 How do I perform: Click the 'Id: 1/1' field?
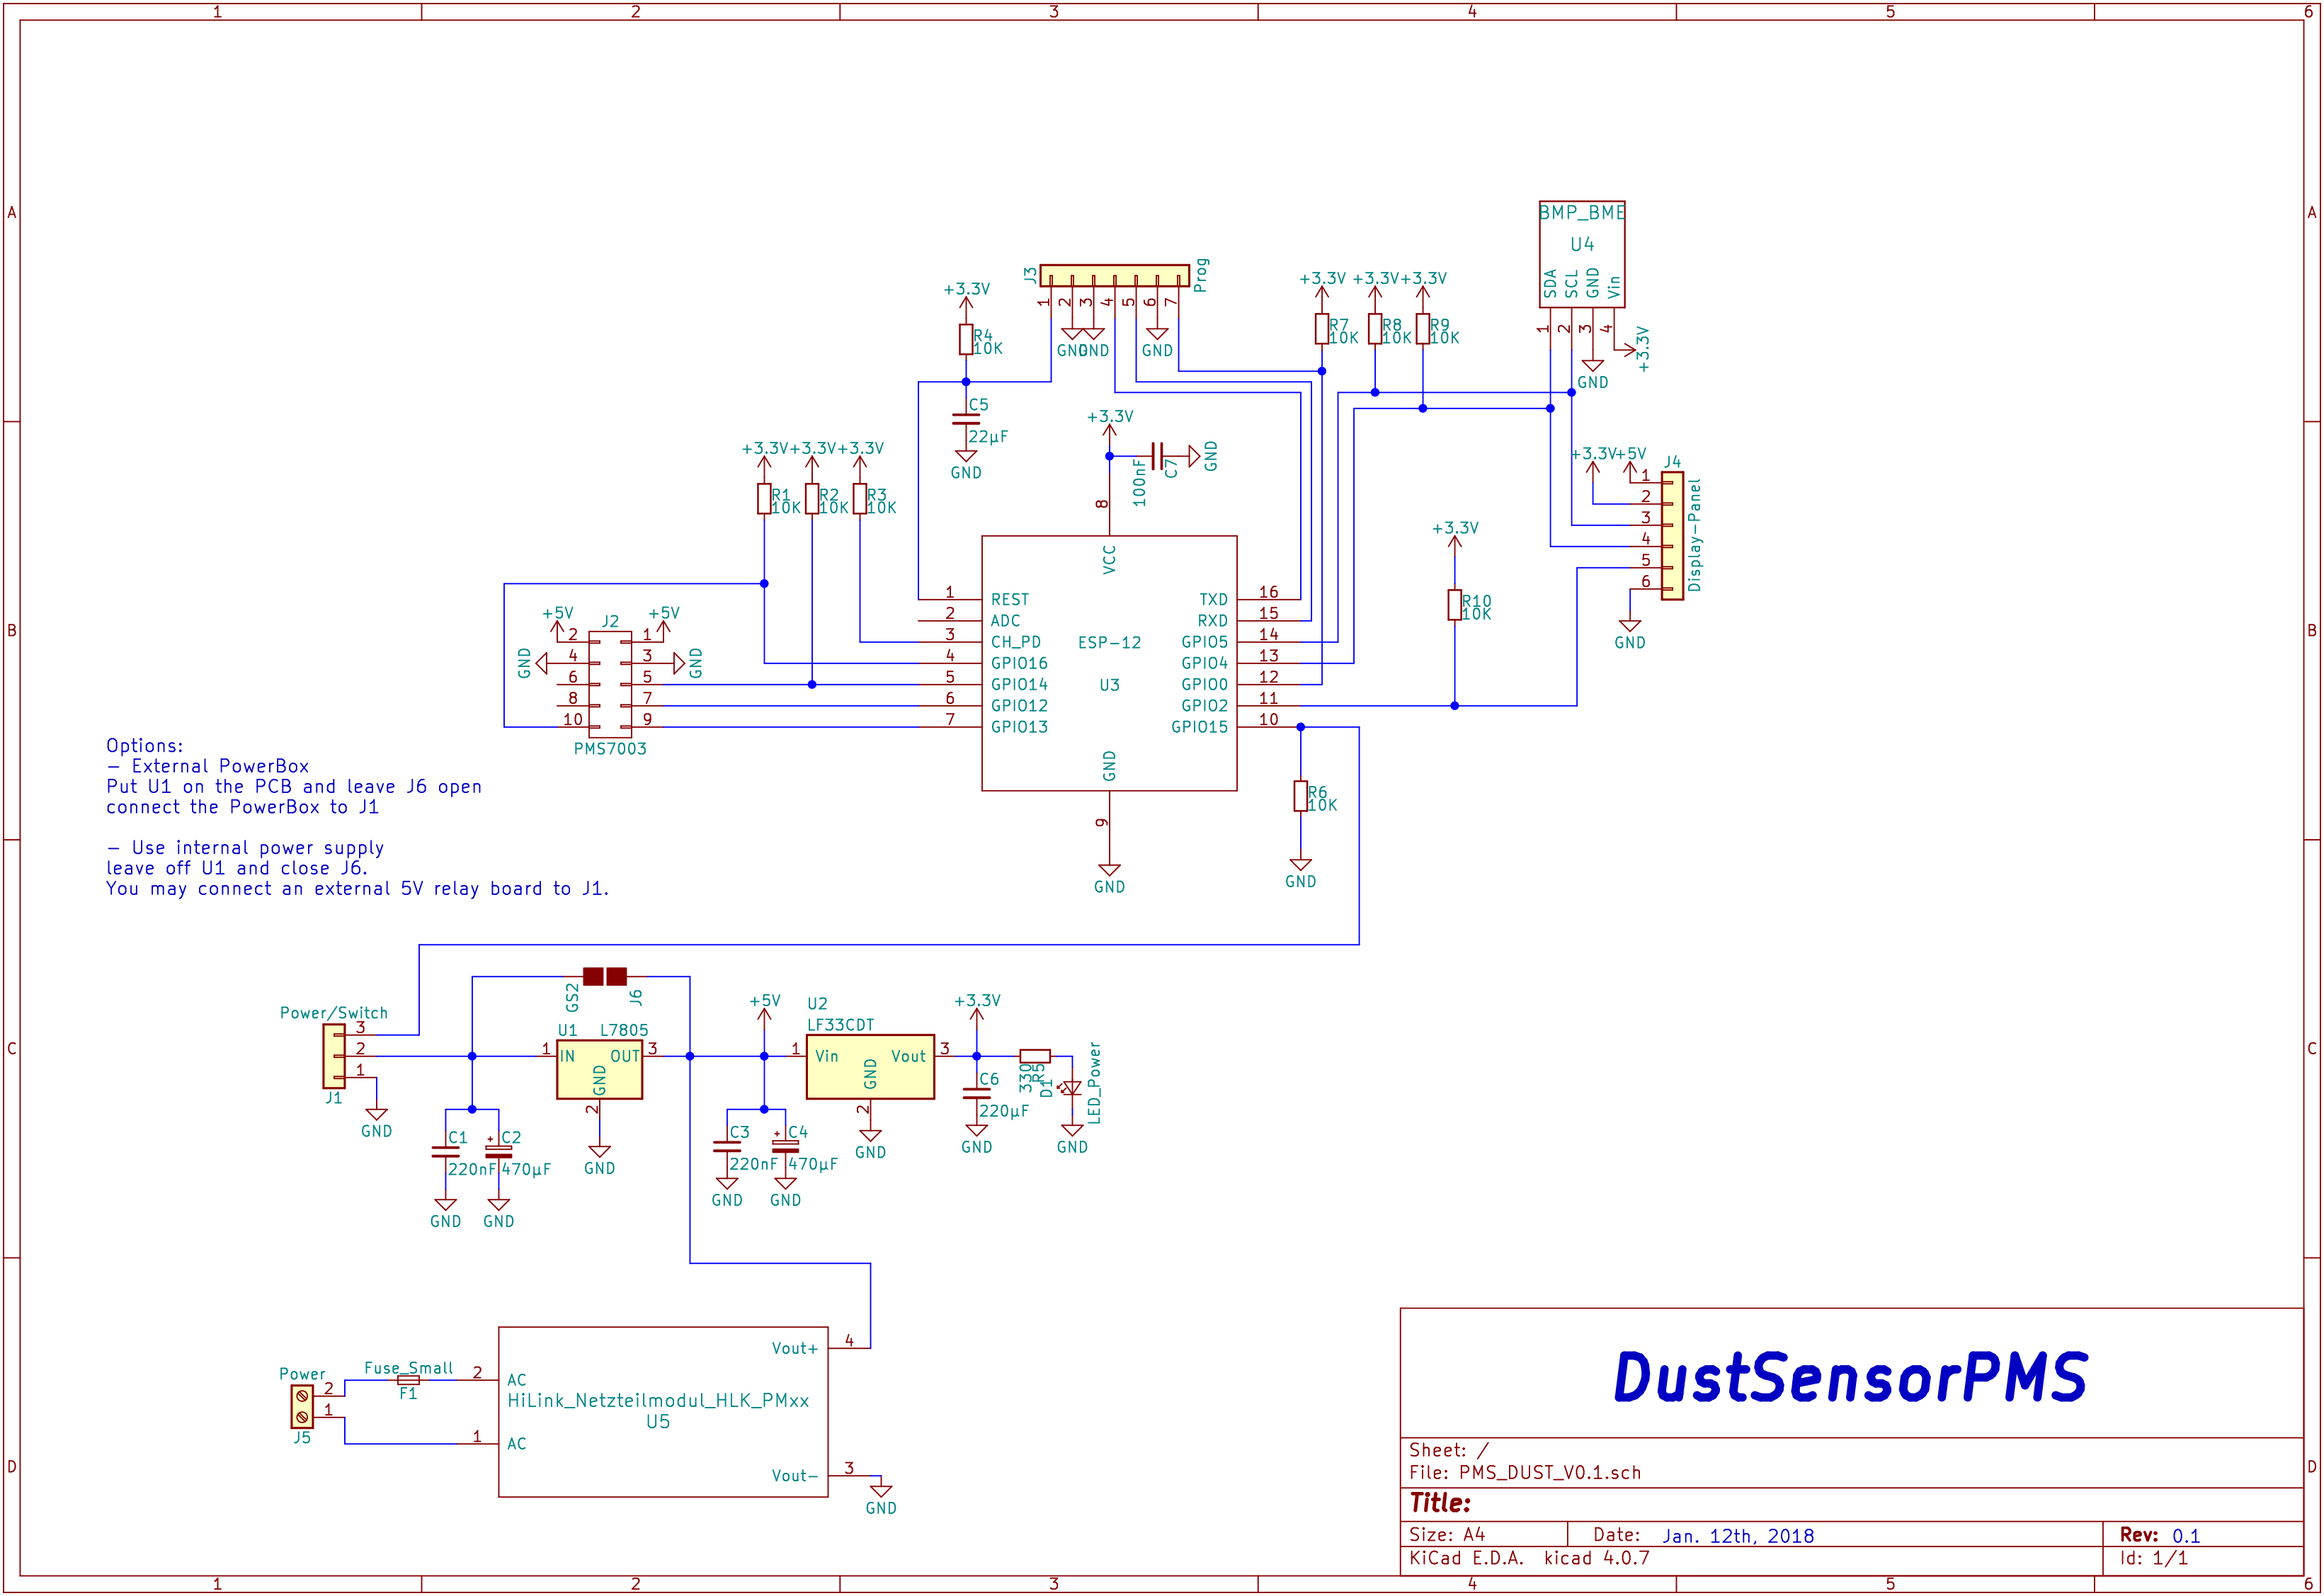point(2153,1558)
